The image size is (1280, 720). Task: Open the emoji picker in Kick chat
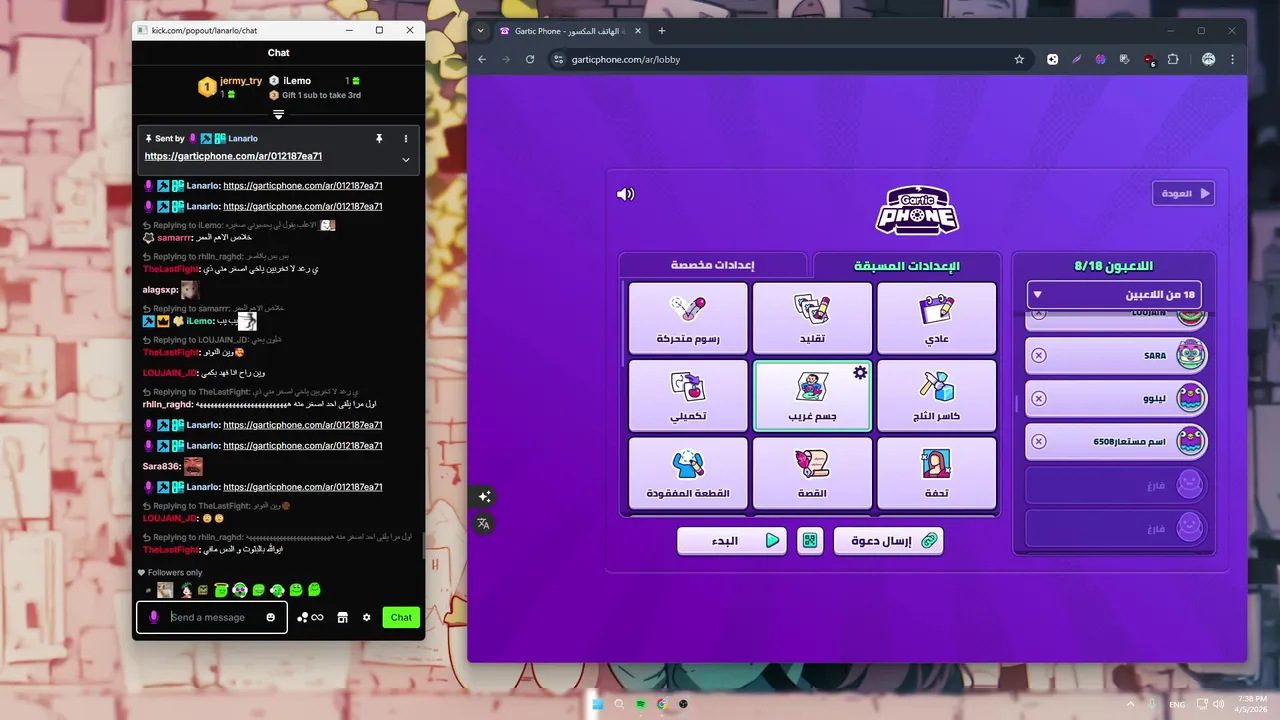(270, 617)
